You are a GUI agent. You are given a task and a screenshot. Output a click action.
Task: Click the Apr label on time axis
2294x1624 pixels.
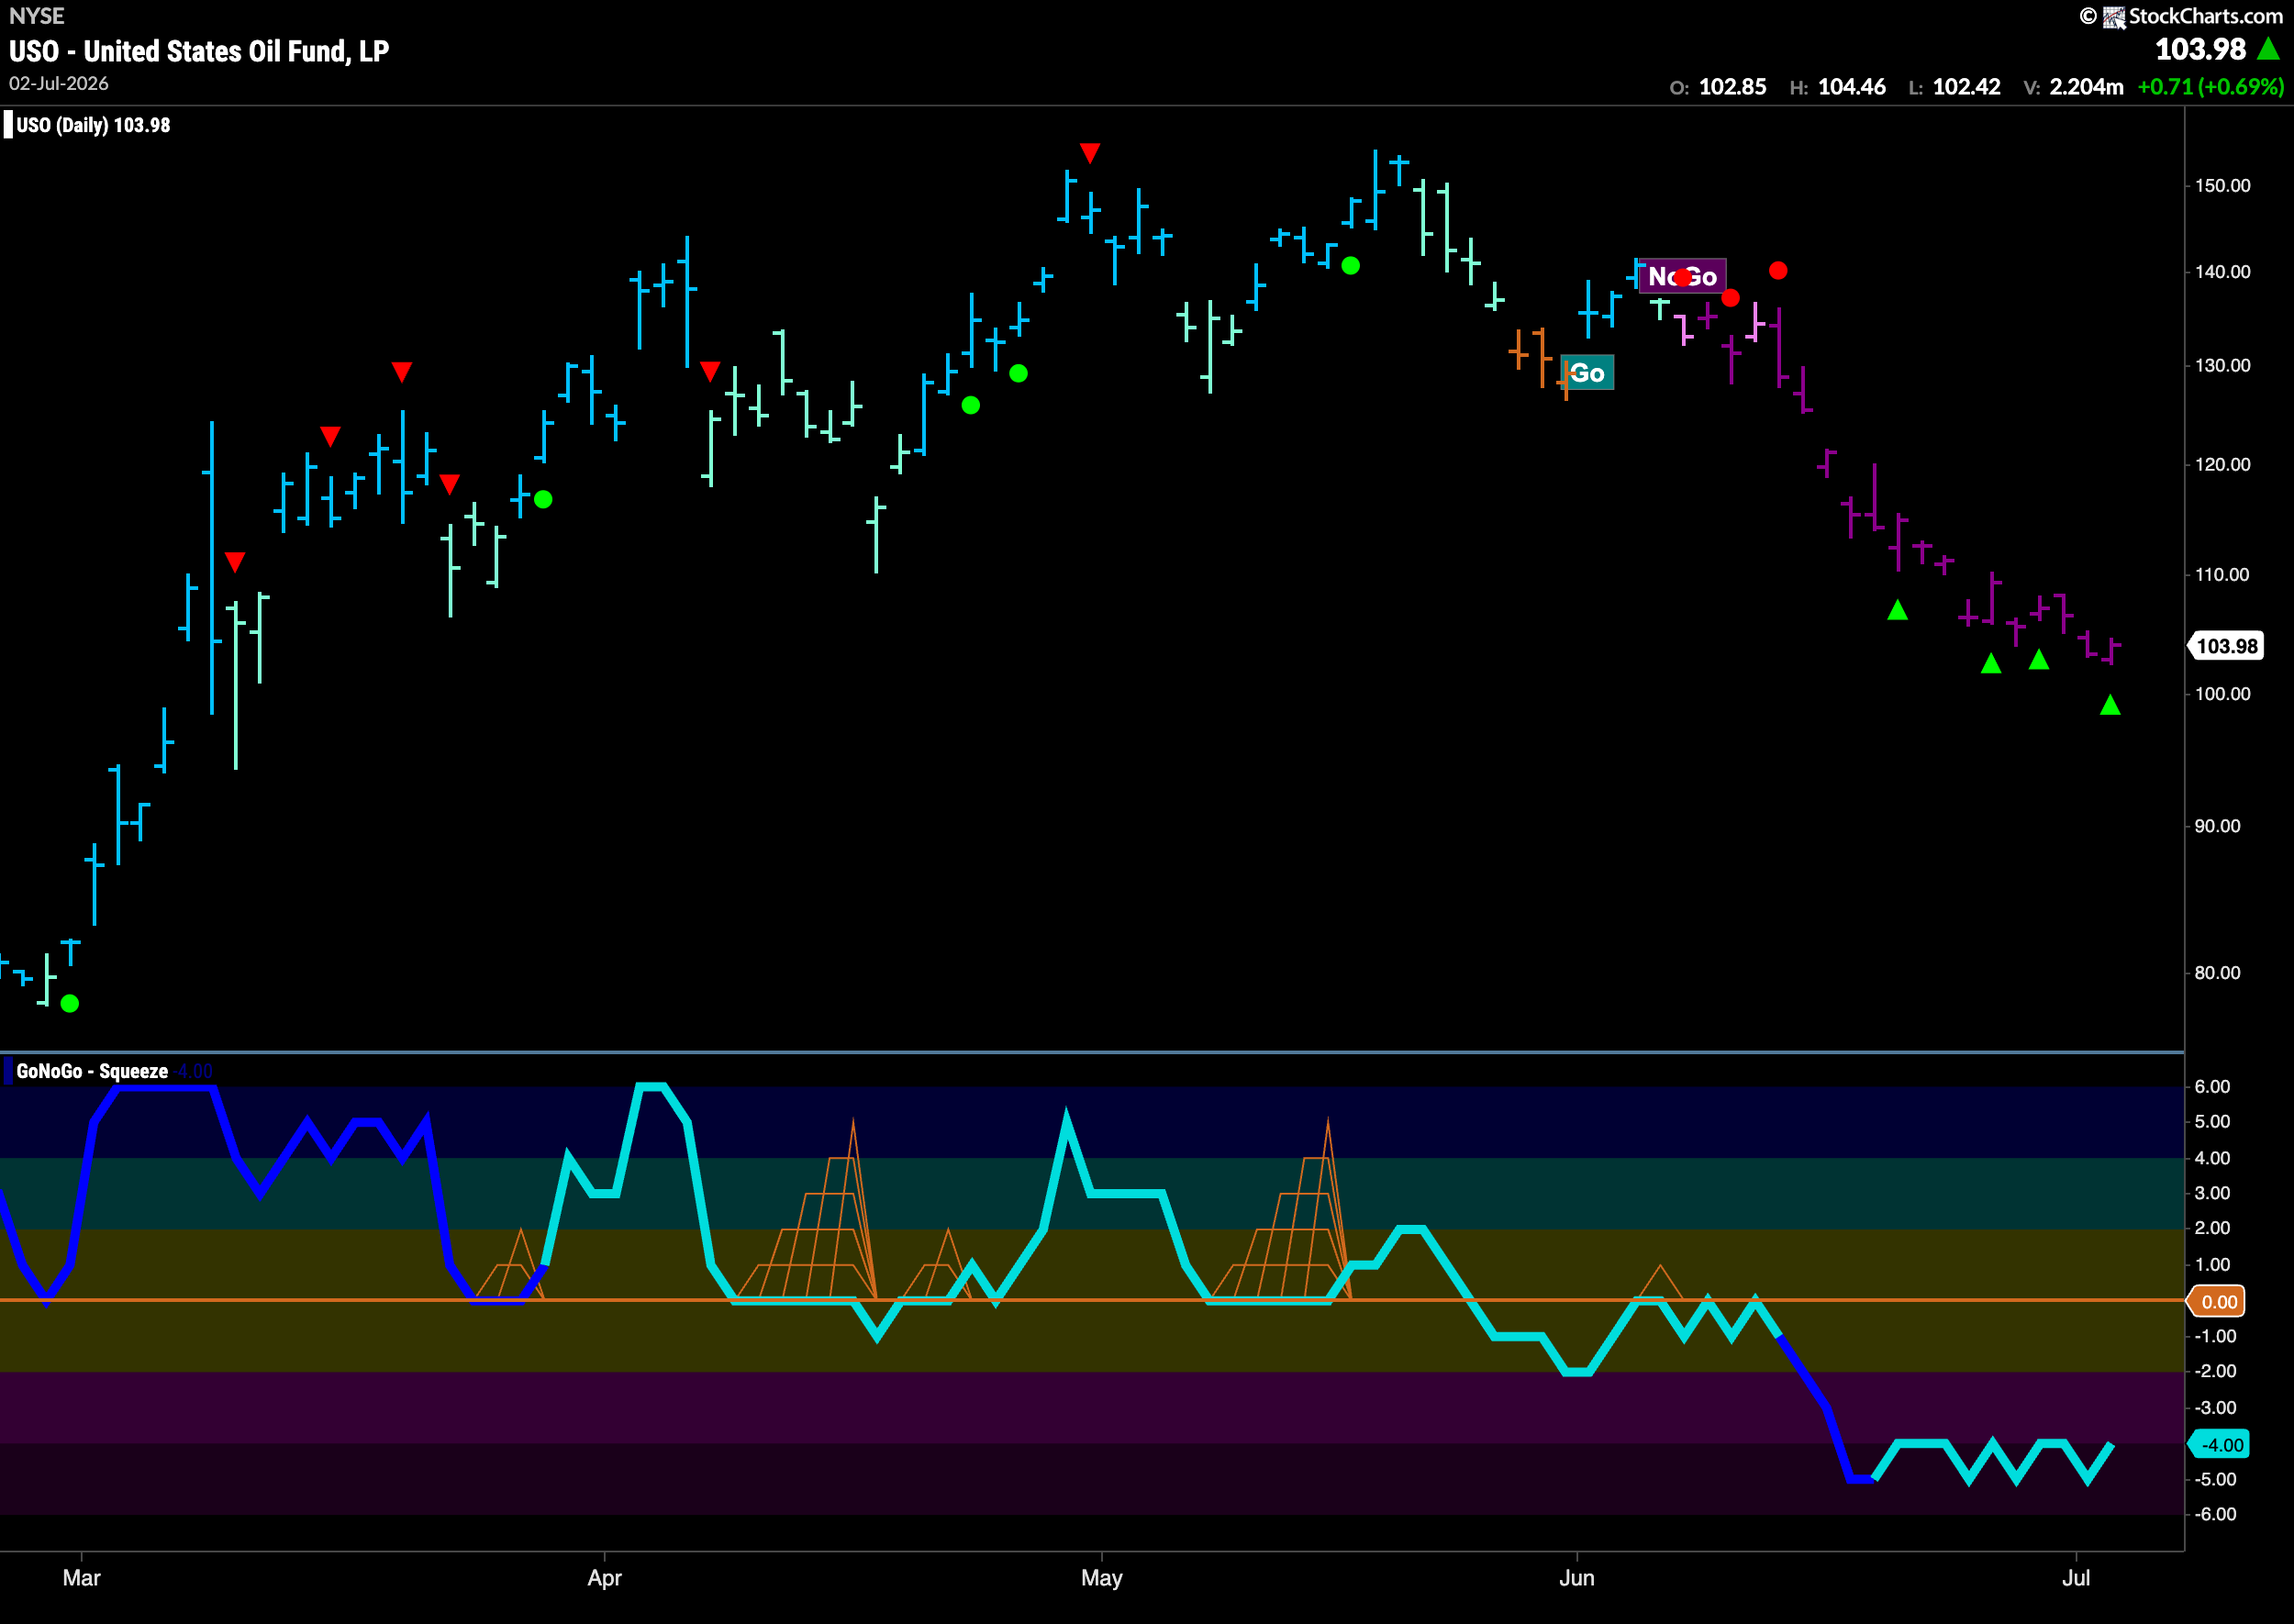pos(604,1578)
